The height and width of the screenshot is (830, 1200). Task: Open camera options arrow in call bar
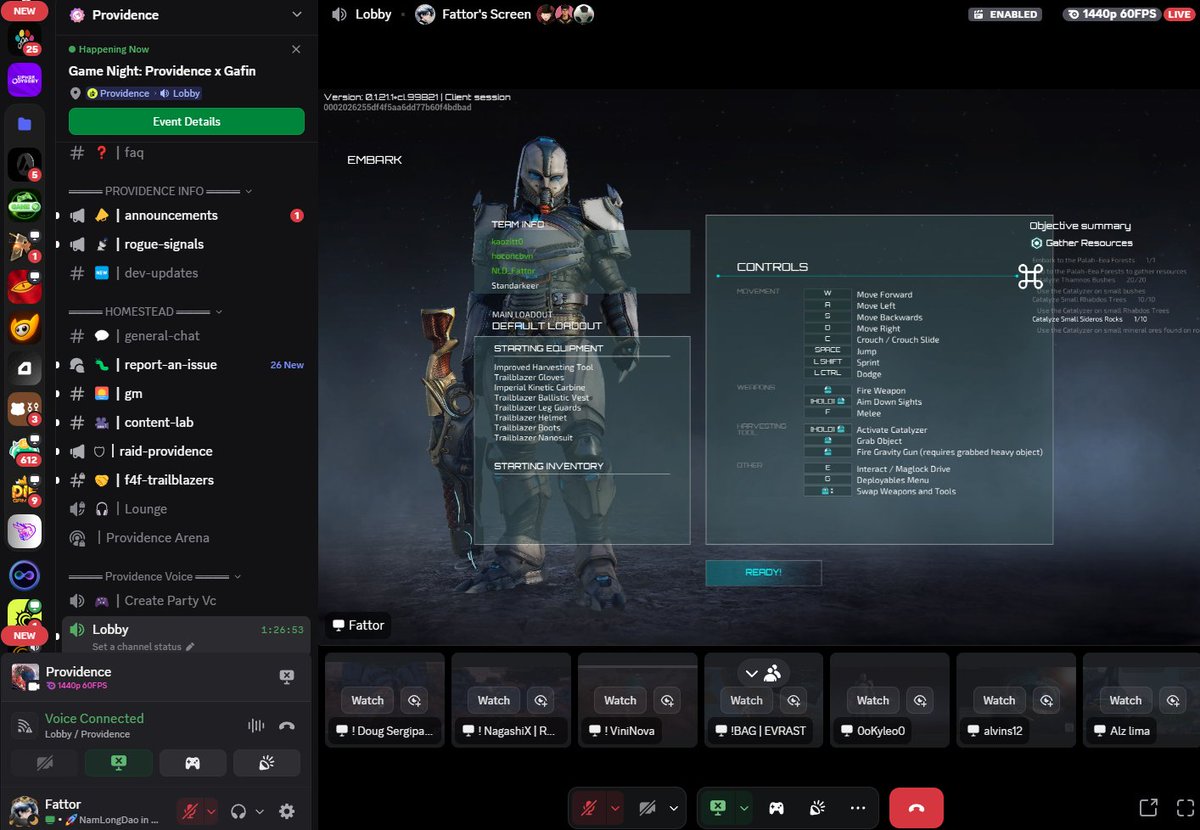(673, 808)
